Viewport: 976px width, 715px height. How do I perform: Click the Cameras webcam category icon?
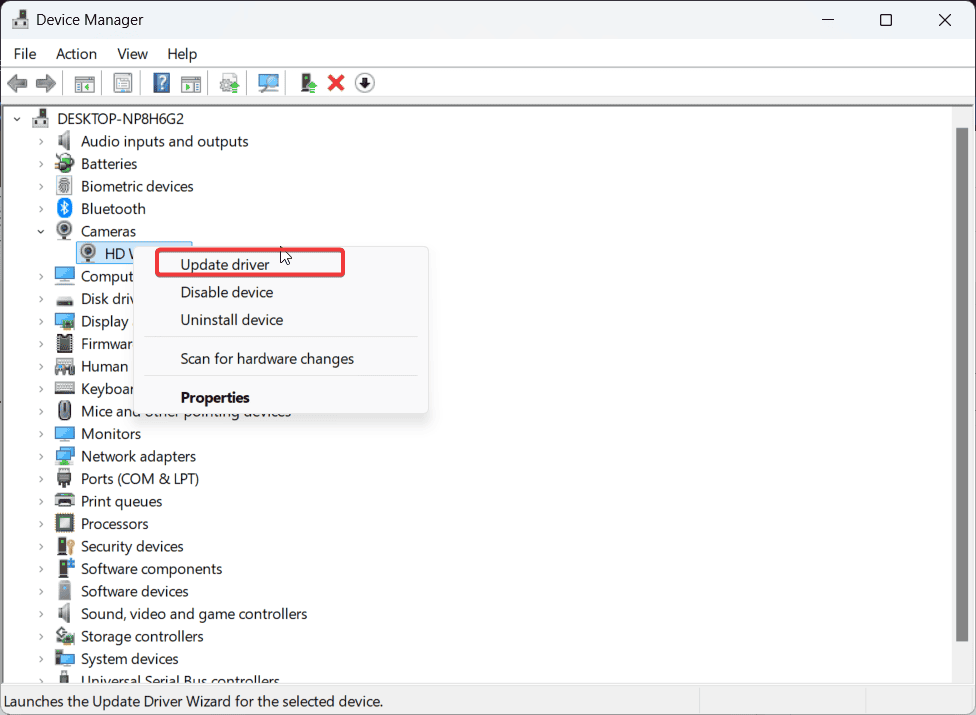tap(64, 231)
